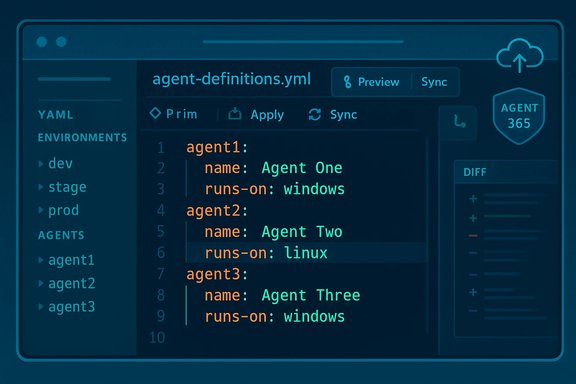
Task: Select the stage tree item label
Action: tap(68, 187)
